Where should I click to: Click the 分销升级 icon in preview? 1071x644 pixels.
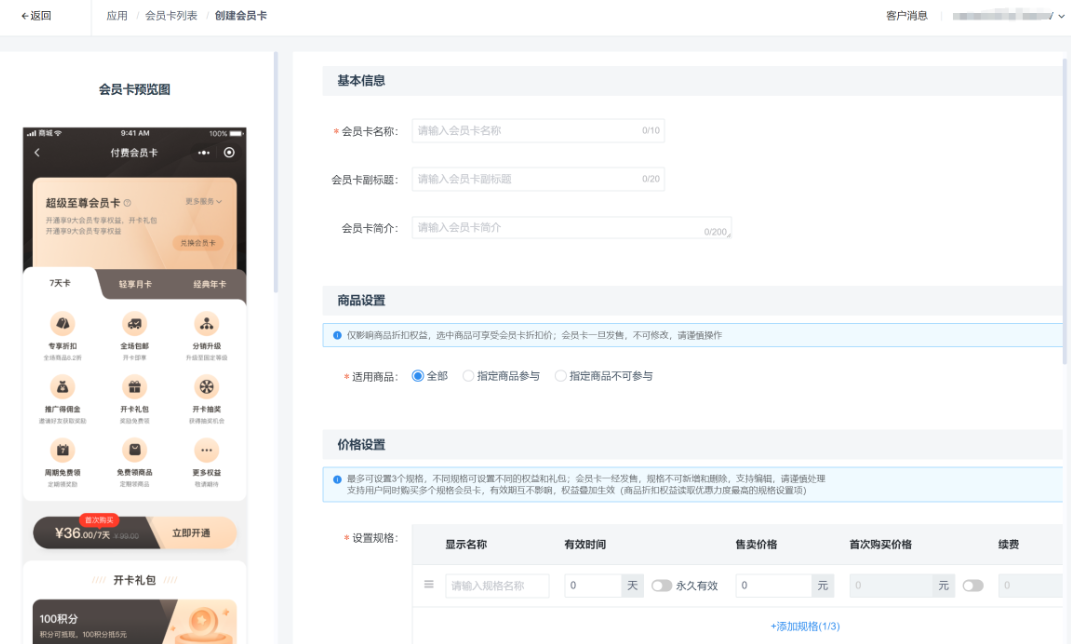click(x=207, y=323)
